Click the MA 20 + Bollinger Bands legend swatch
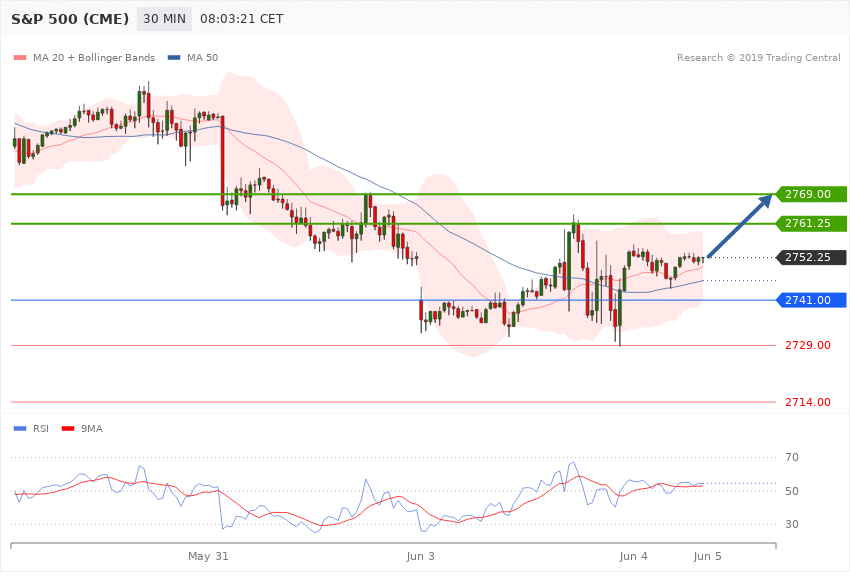Image resolution: width=850 pixels, height=576 pixels. 20,57
